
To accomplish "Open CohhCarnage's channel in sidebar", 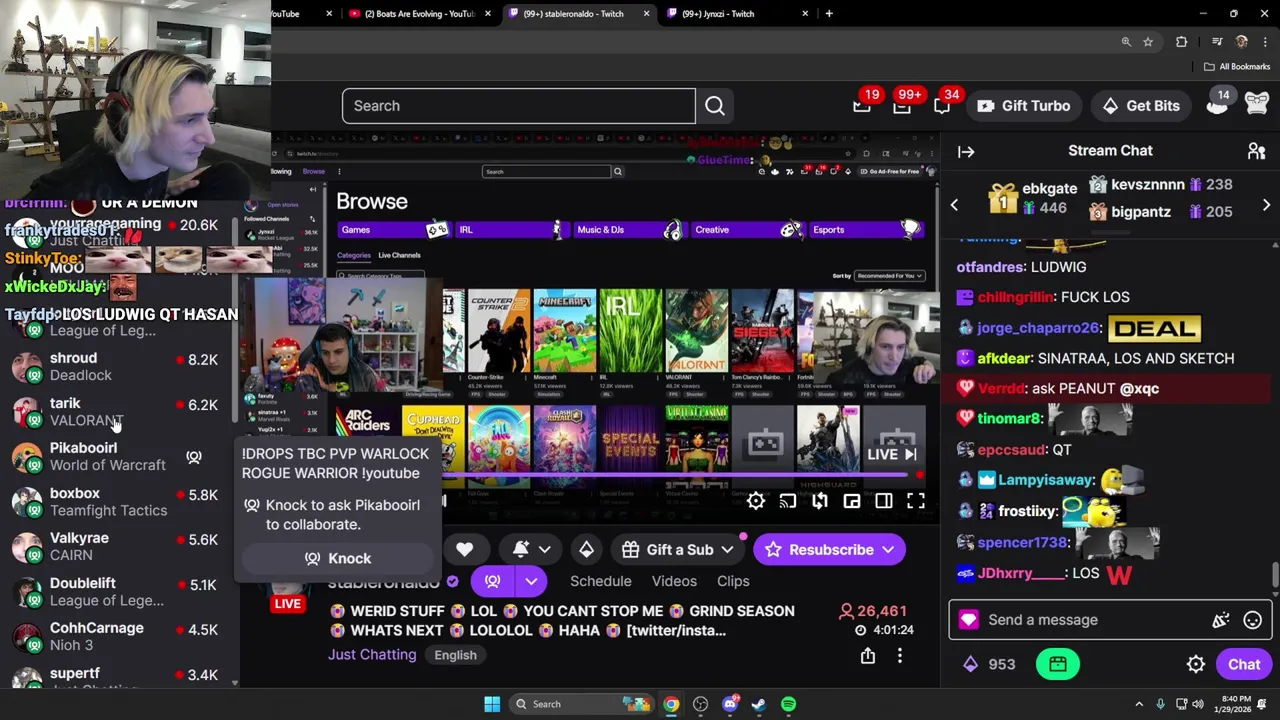I will 120,636.
